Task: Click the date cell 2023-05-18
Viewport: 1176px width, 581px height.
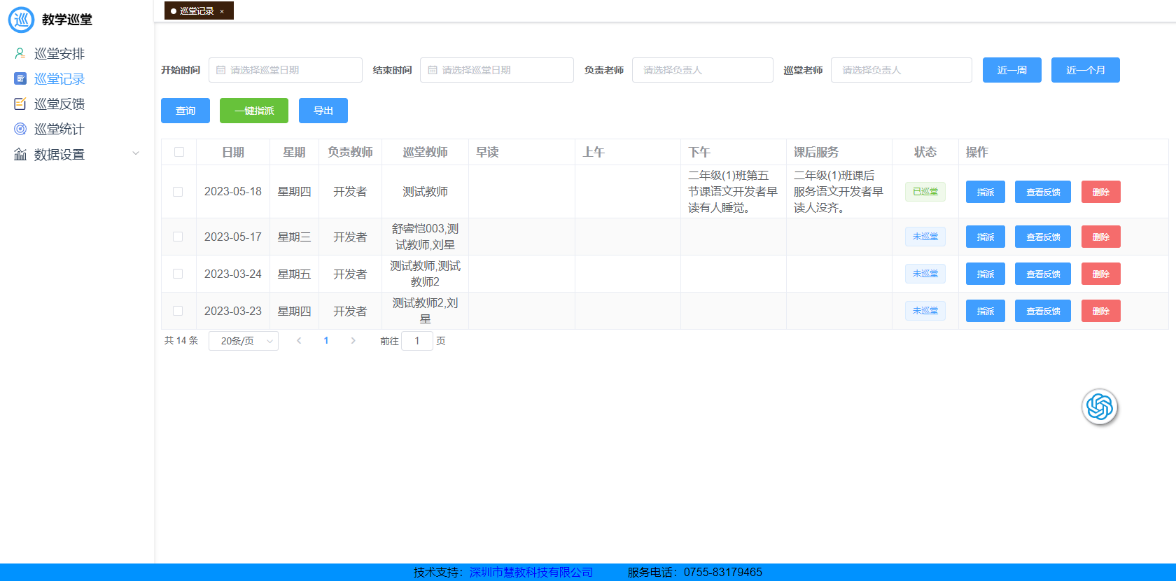Action: (233, 192)
